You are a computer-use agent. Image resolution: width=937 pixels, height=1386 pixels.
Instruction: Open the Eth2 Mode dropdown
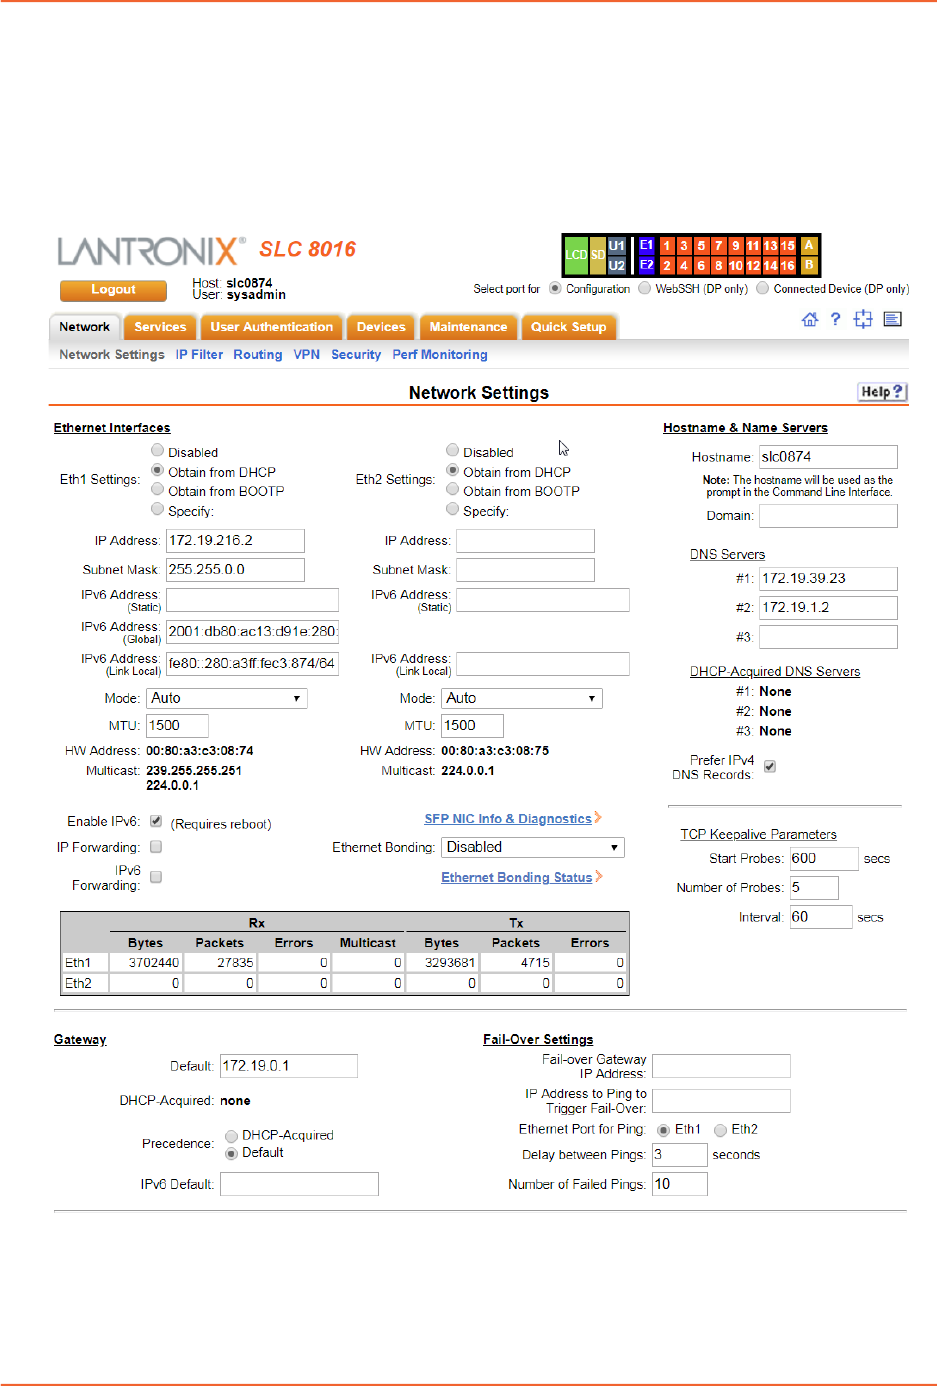[x=522, y=698]
